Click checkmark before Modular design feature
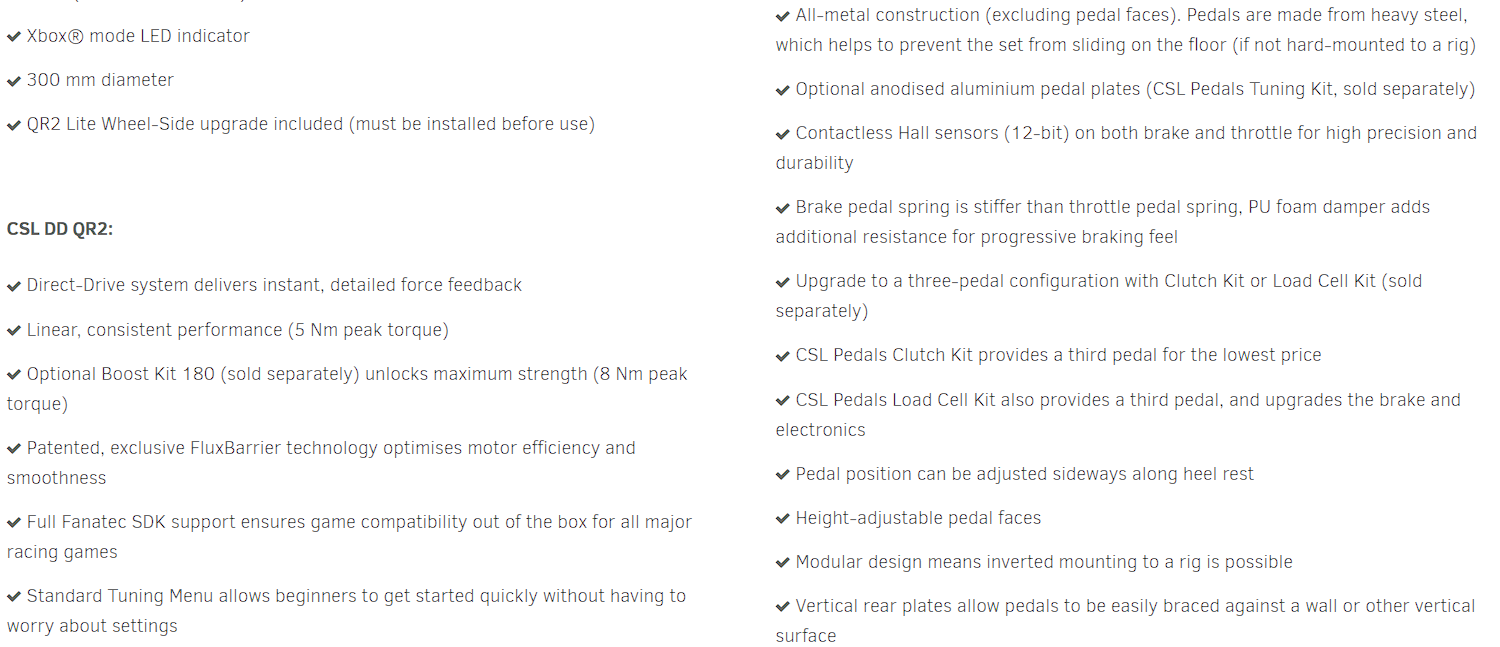 783,563
